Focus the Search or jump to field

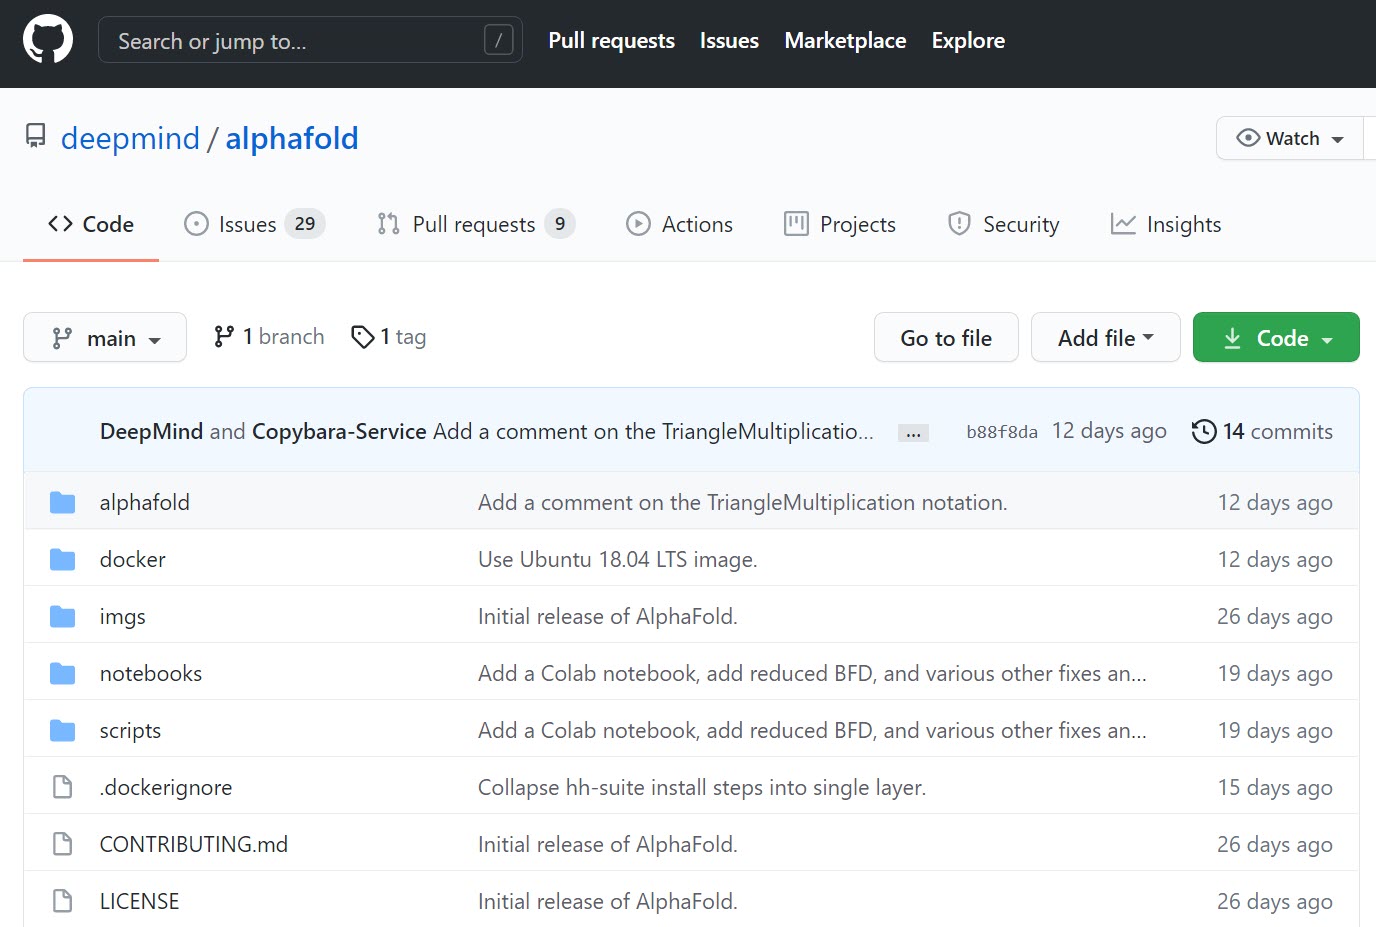coord(310,40)
